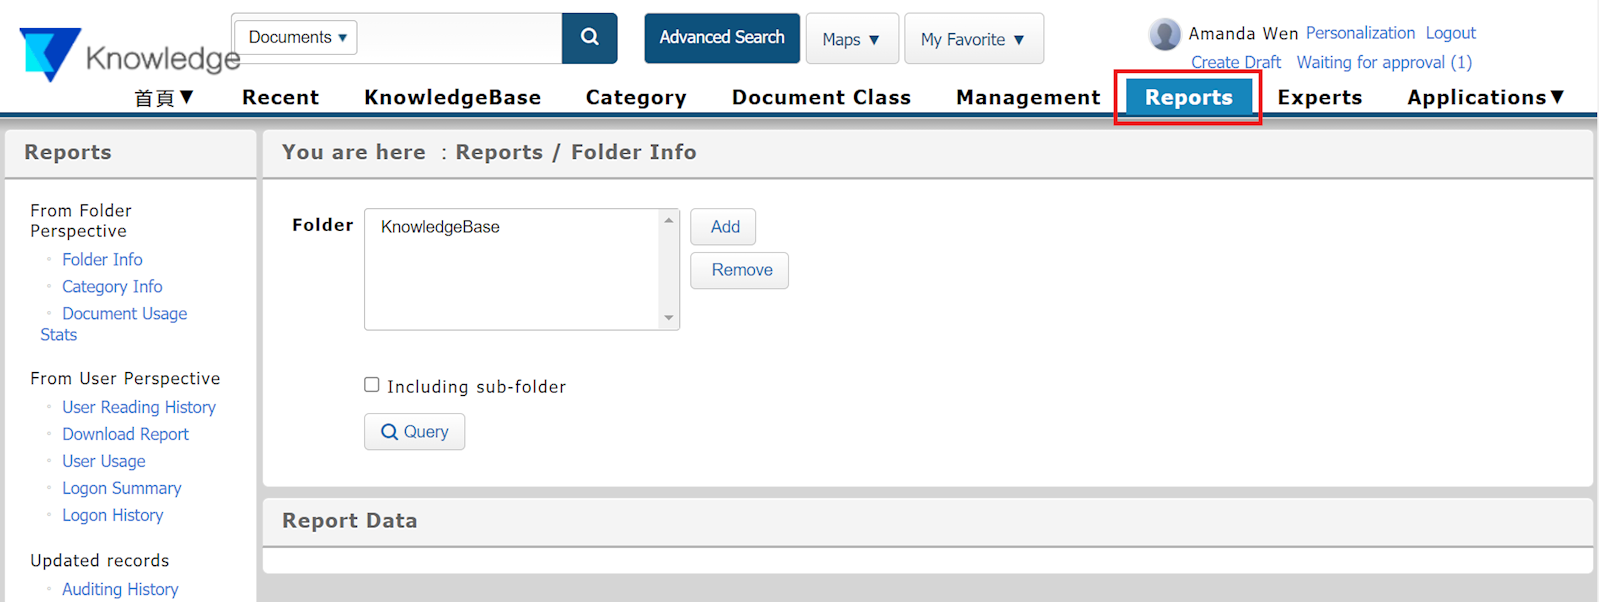Click Amanda Wen's avatar icon
Viewport: 1599px width, 602px height.
(x=1165, y=34)
